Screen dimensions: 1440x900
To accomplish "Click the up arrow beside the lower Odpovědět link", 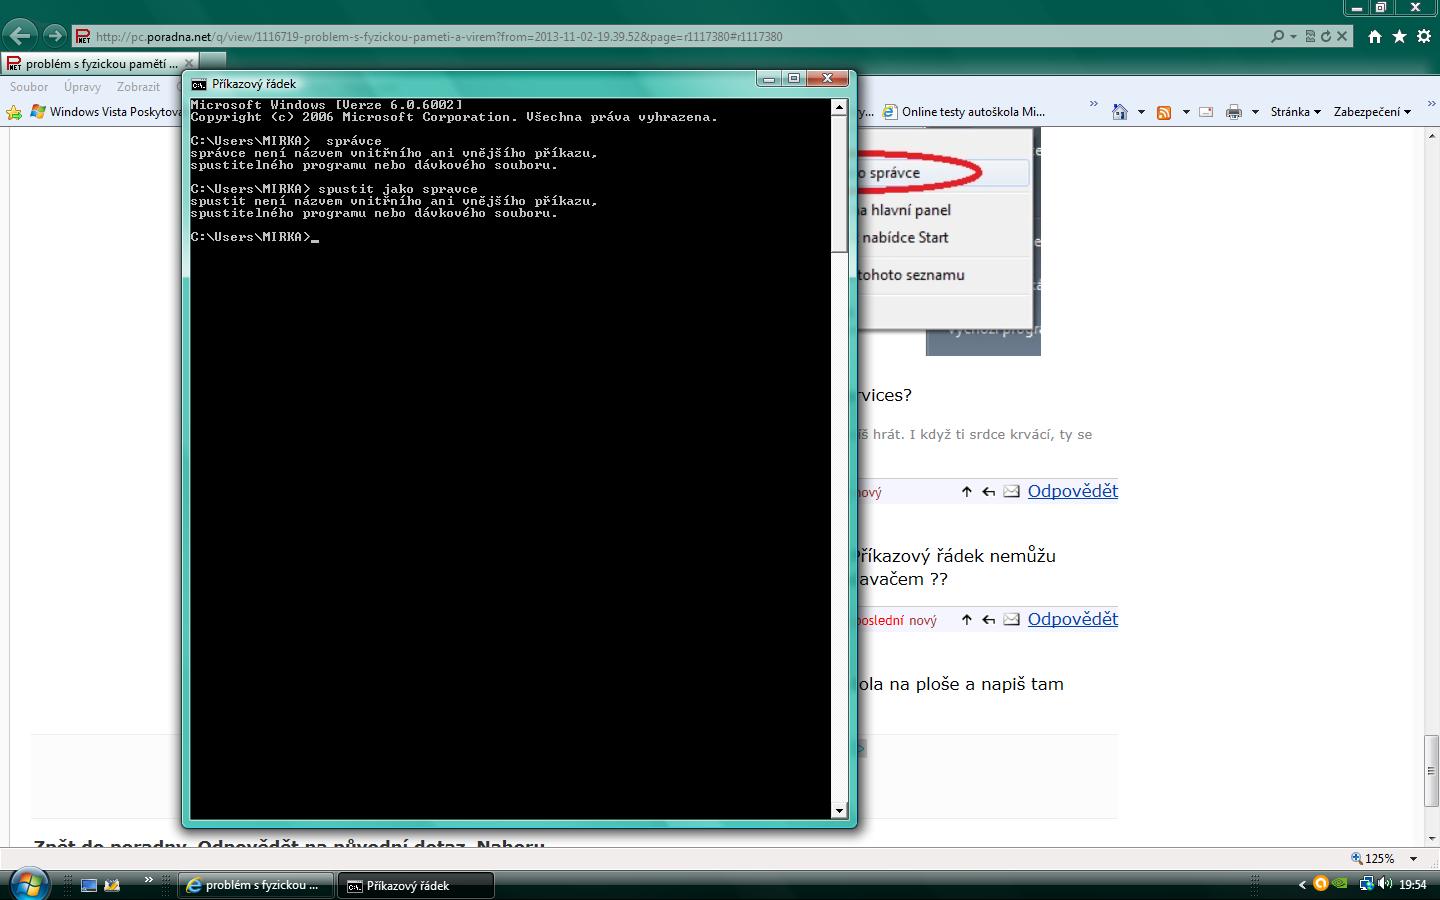I will [966, 619].
